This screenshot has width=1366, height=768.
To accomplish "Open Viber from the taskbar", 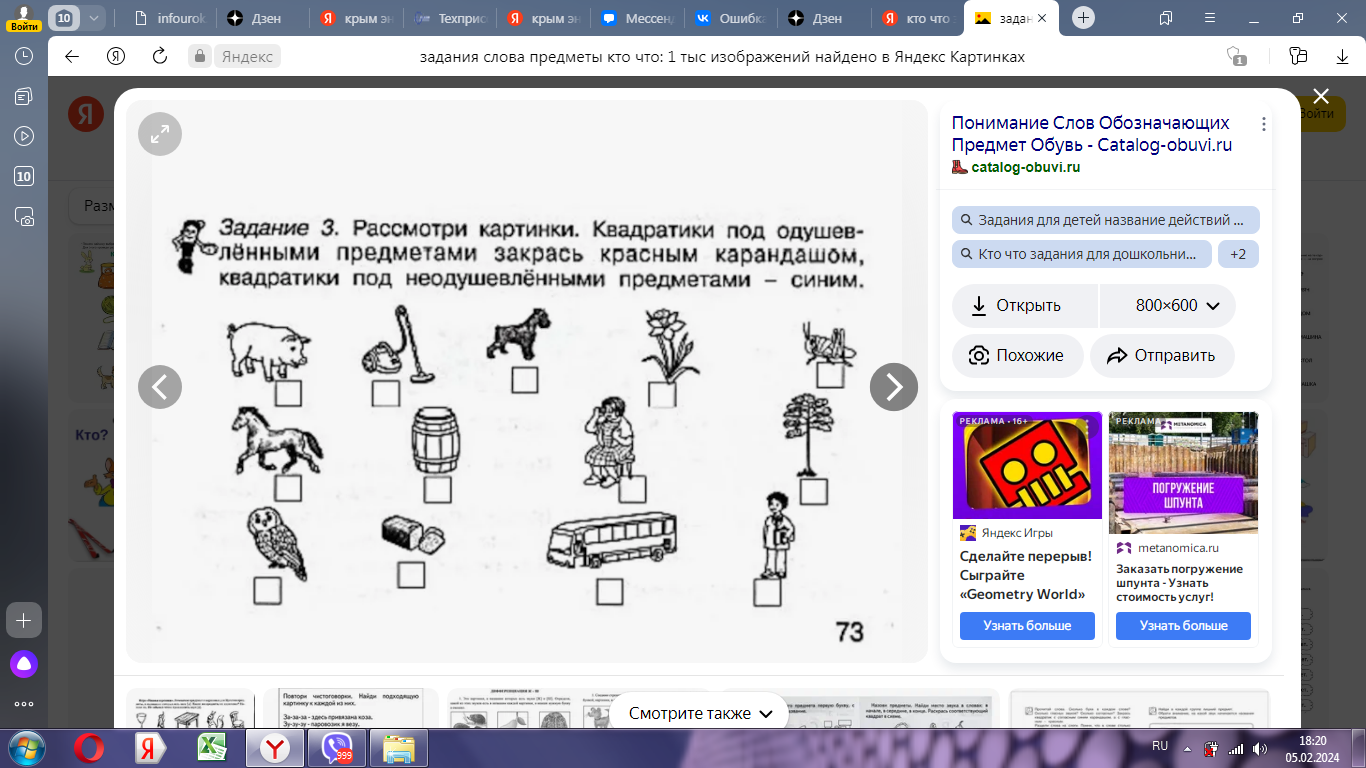I will click(337, 748).
